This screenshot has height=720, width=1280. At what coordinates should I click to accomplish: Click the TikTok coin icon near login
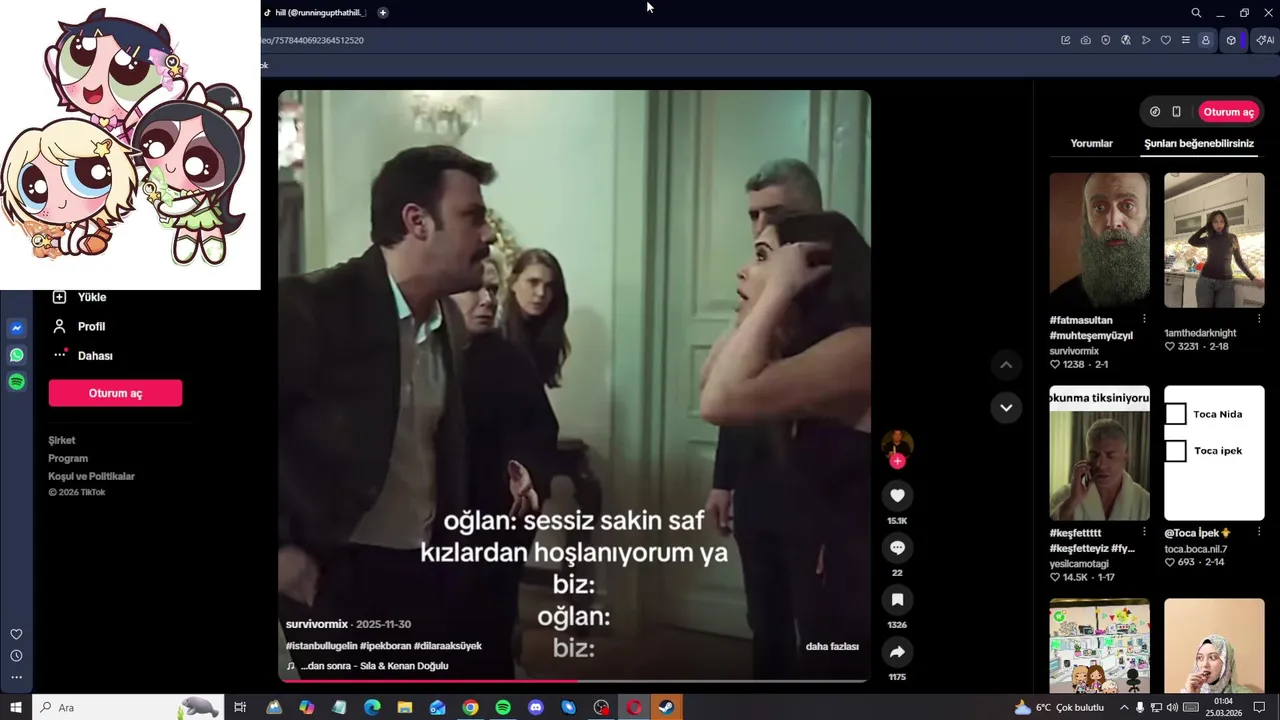coord(1155,112)
